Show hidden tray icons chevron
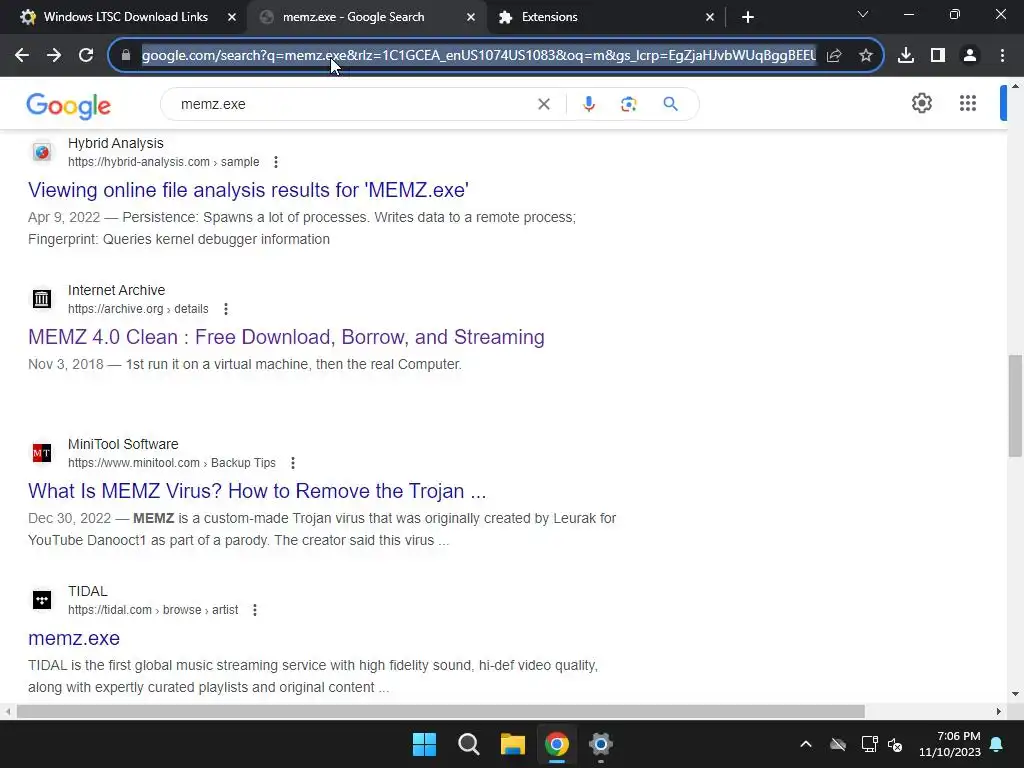Image resolution: width=1024 pixels, height=768 pixels. click(806, 744)
